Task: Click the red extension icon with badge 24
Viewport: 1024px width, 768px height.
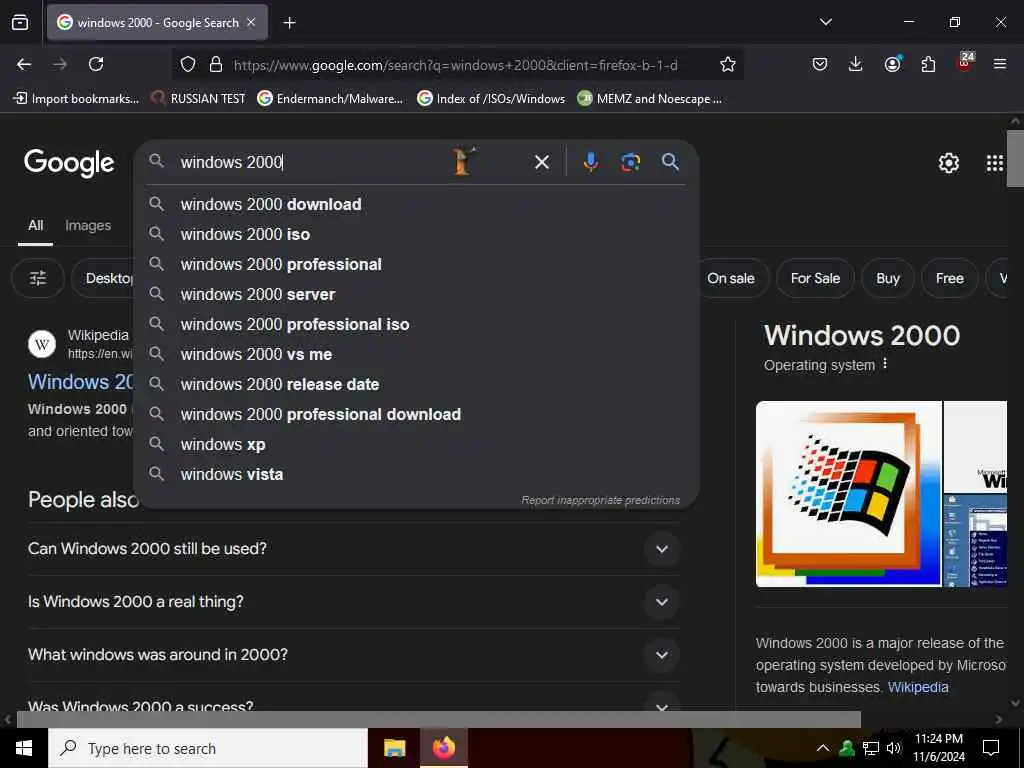Action: (965, 63)
